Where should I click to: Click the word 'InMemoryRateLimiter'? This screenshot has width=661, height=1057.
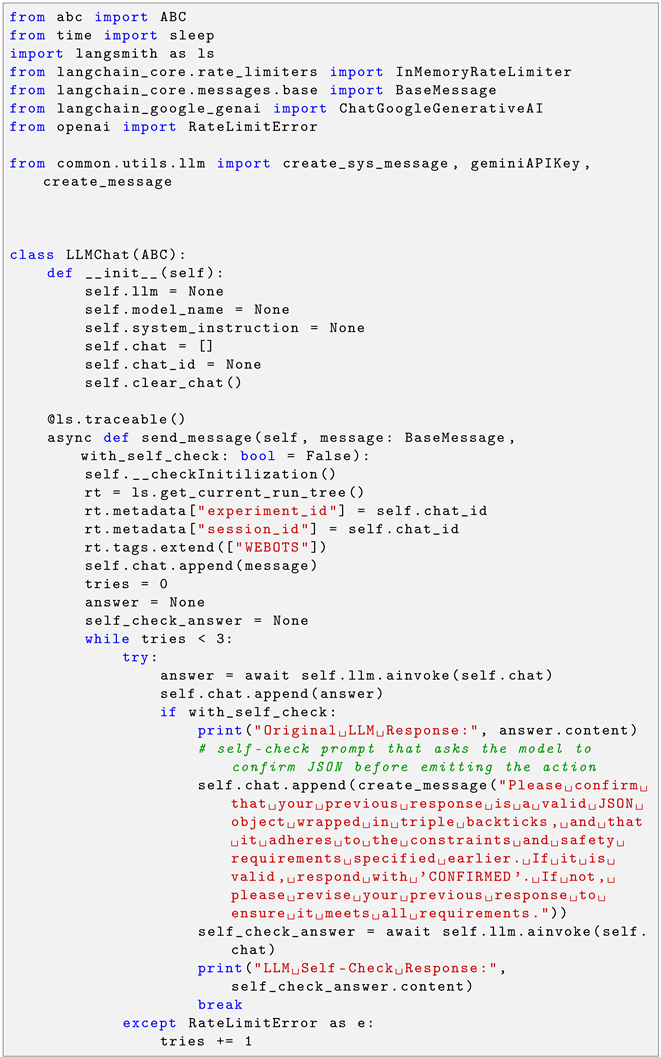[x=484, y=71]
